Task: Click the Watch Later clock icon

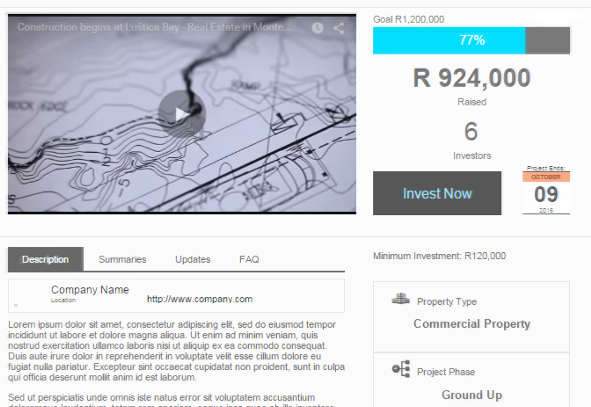Action: click(x=317, y=28)
